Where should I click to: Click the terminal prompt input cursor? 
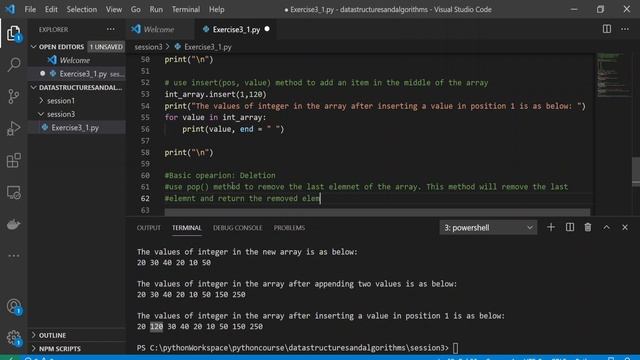pyautogui.click(x=455, y=348)
